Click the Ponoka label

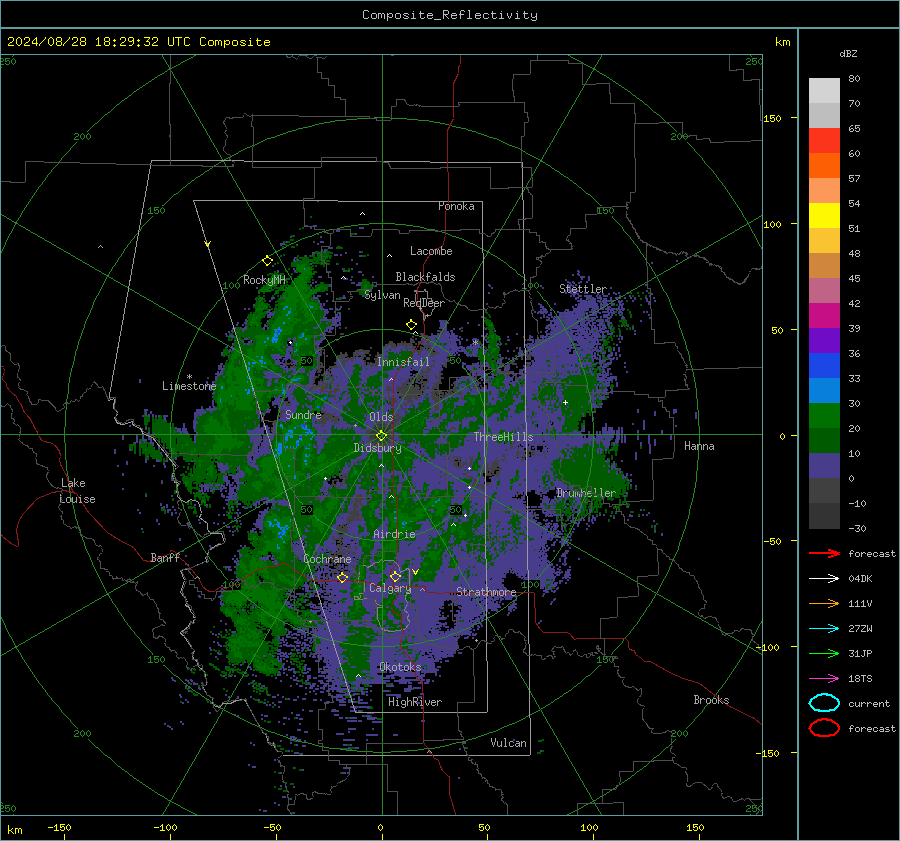[456, 206]
